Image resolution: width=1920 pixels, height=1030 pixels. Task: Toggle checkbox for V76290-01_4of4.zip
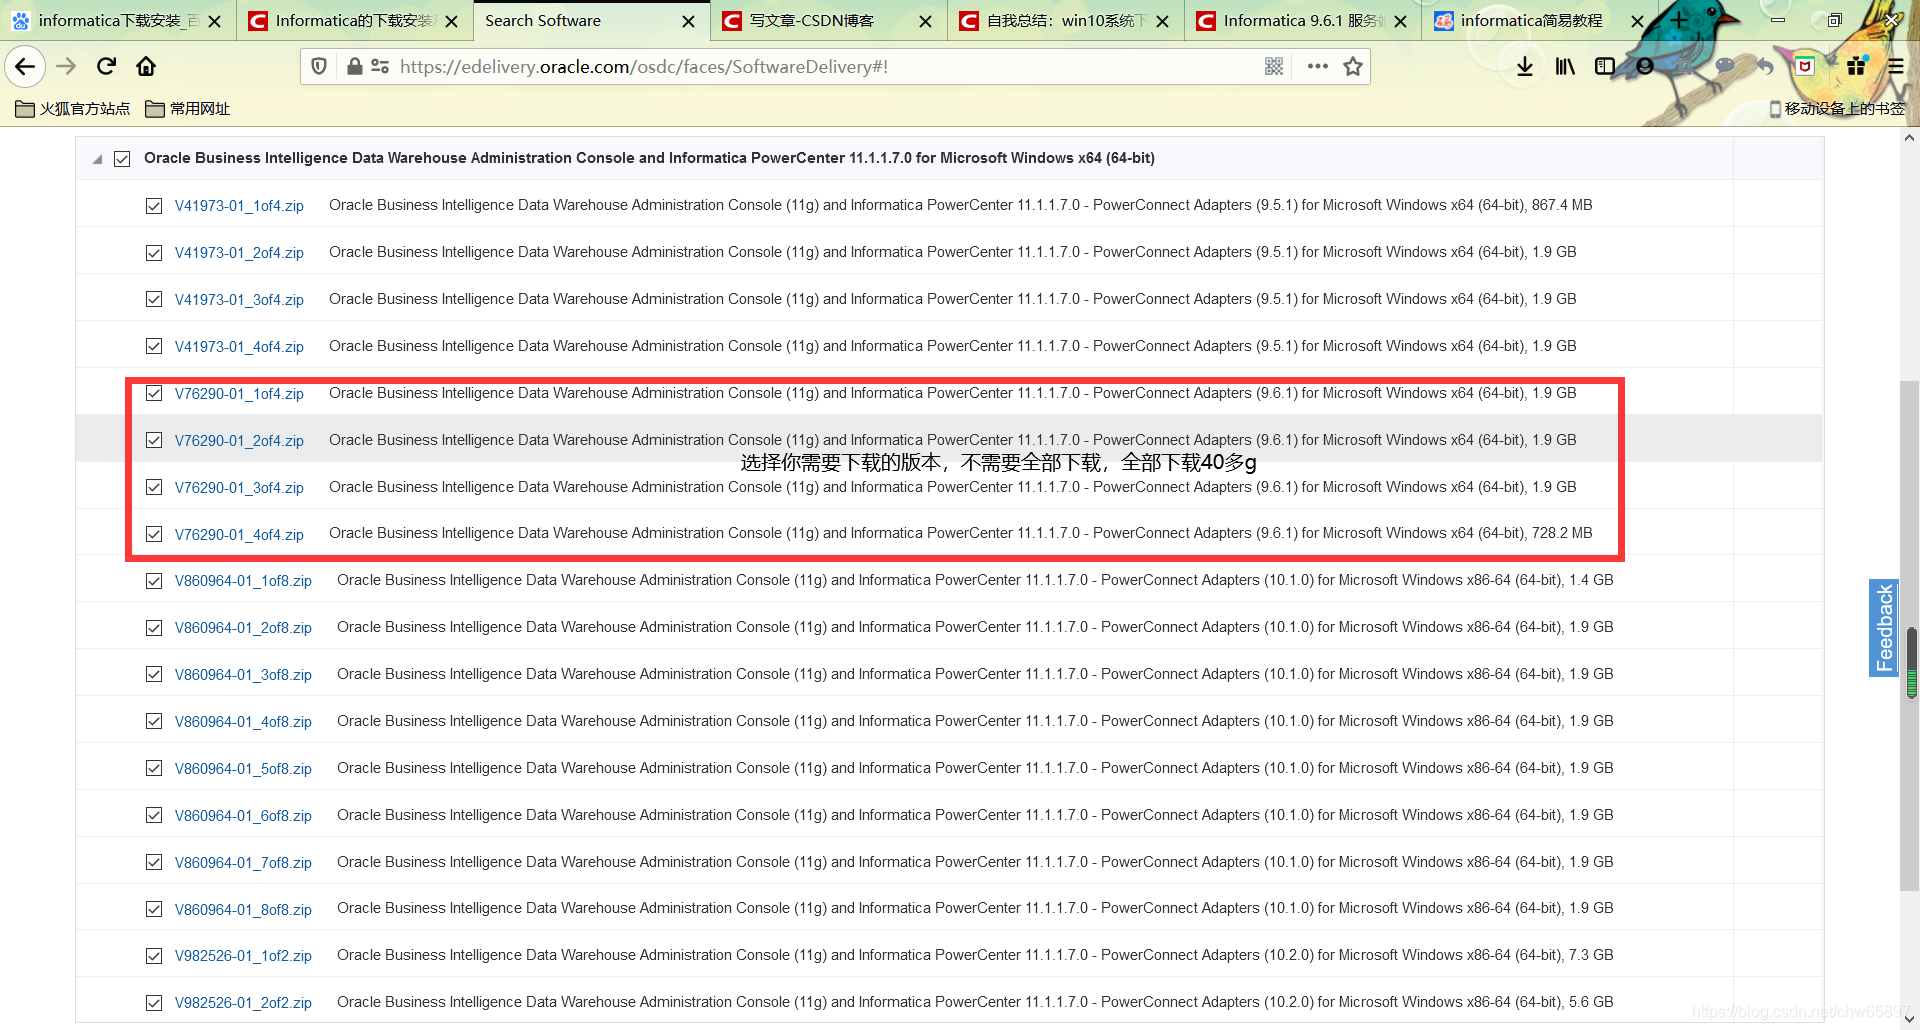[x=154, y=534]
